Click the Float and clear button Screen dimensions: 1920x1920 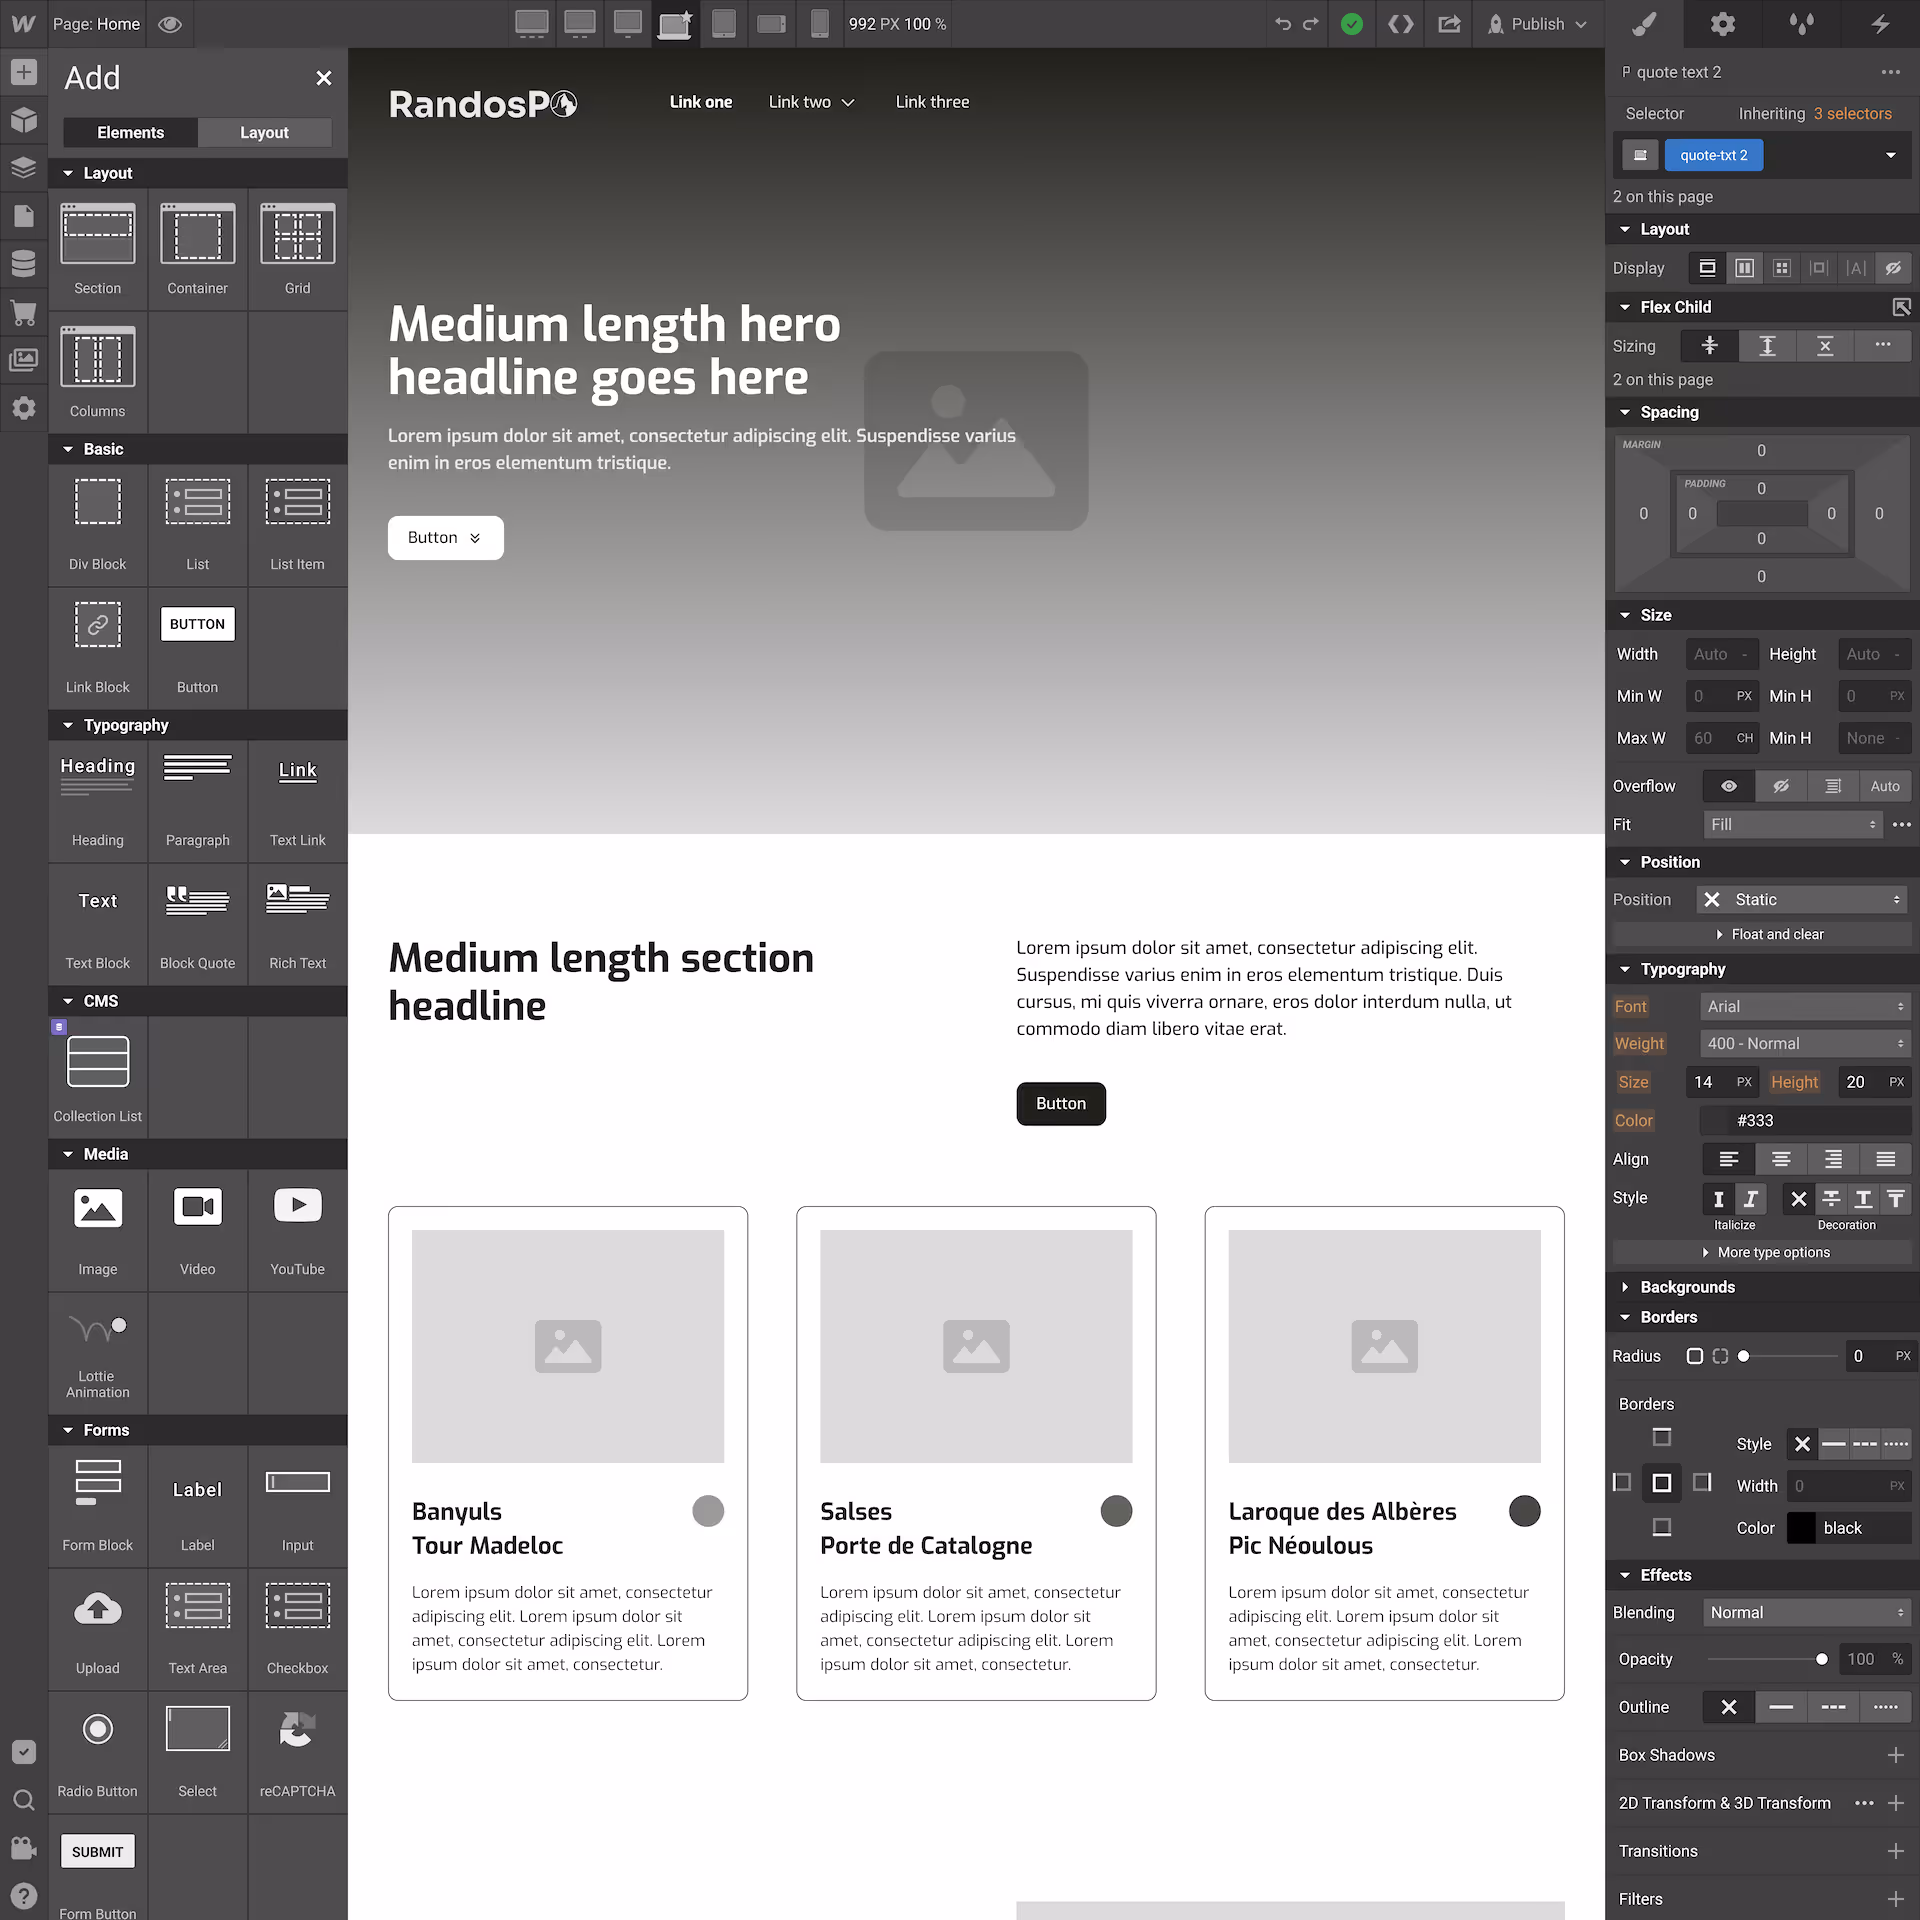point(1771,933)
